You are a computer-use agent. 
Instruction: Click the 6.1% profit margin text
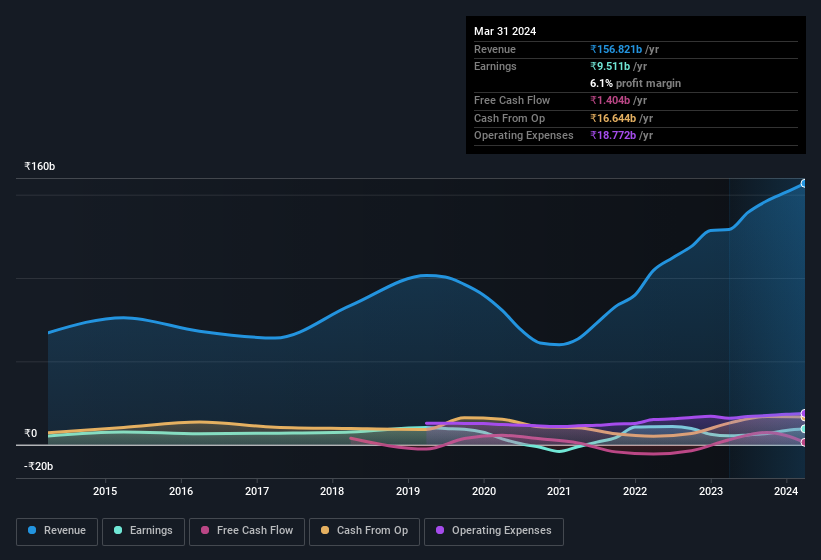point(635,83)
